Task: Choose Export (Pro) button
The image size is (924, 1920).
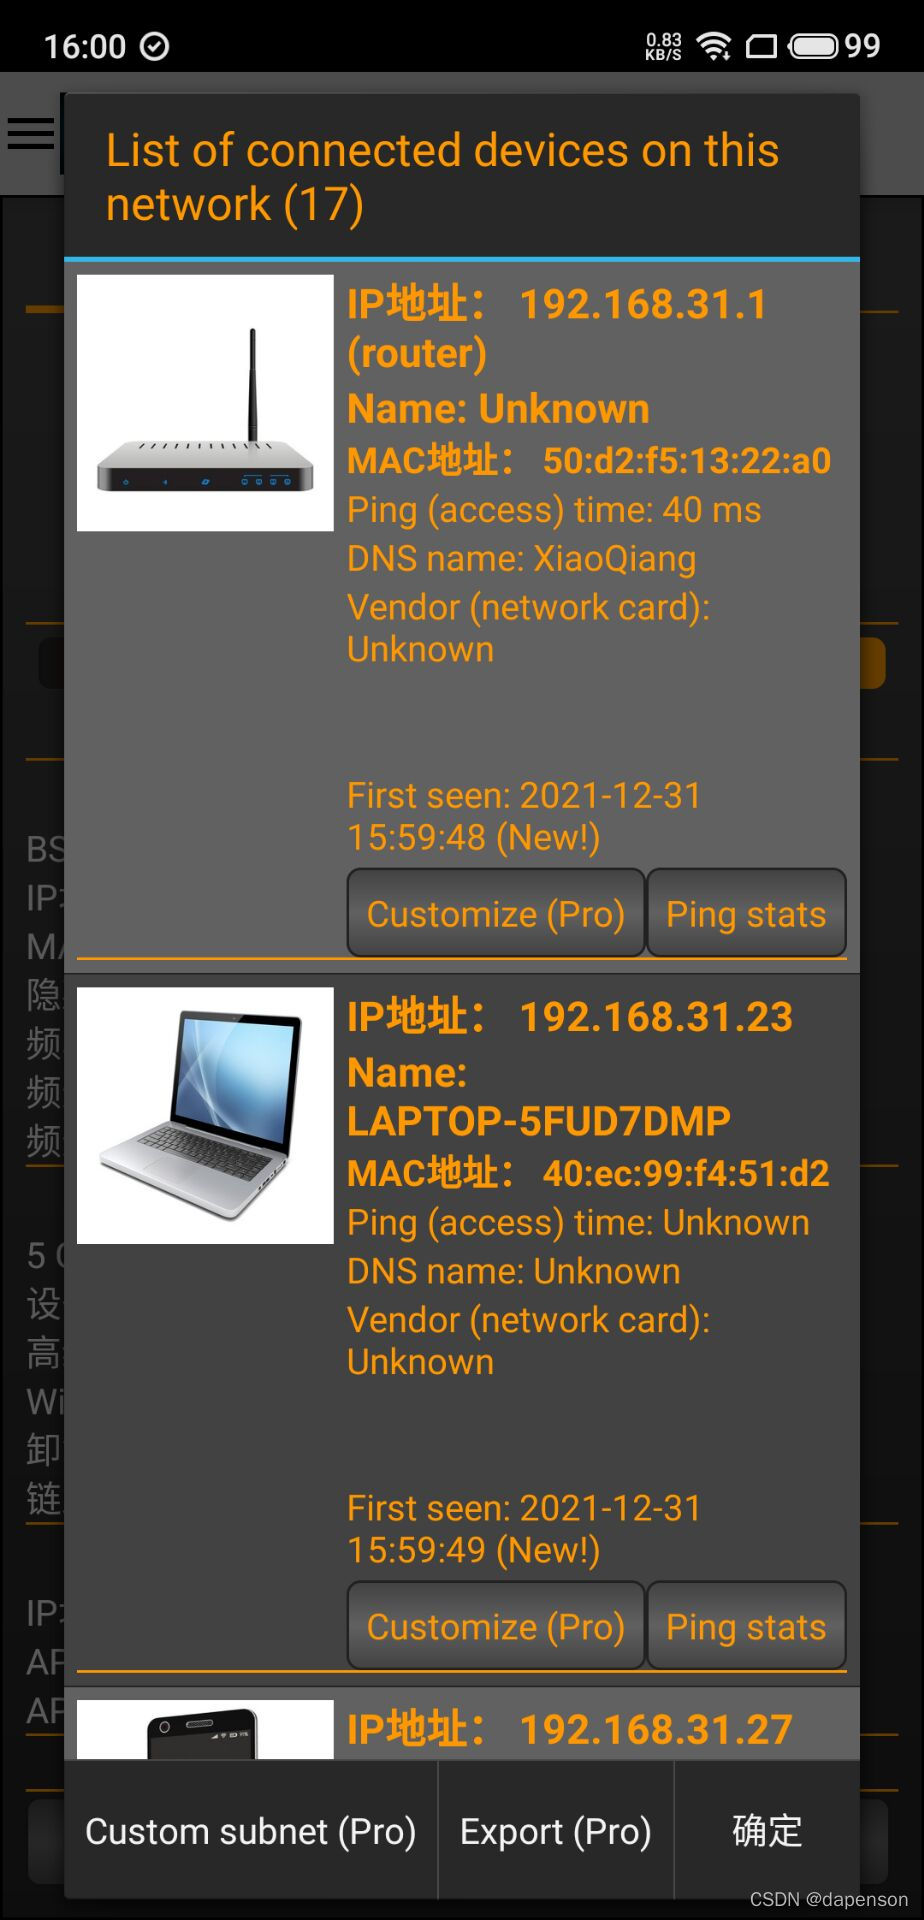Action: click(556, 1831)
